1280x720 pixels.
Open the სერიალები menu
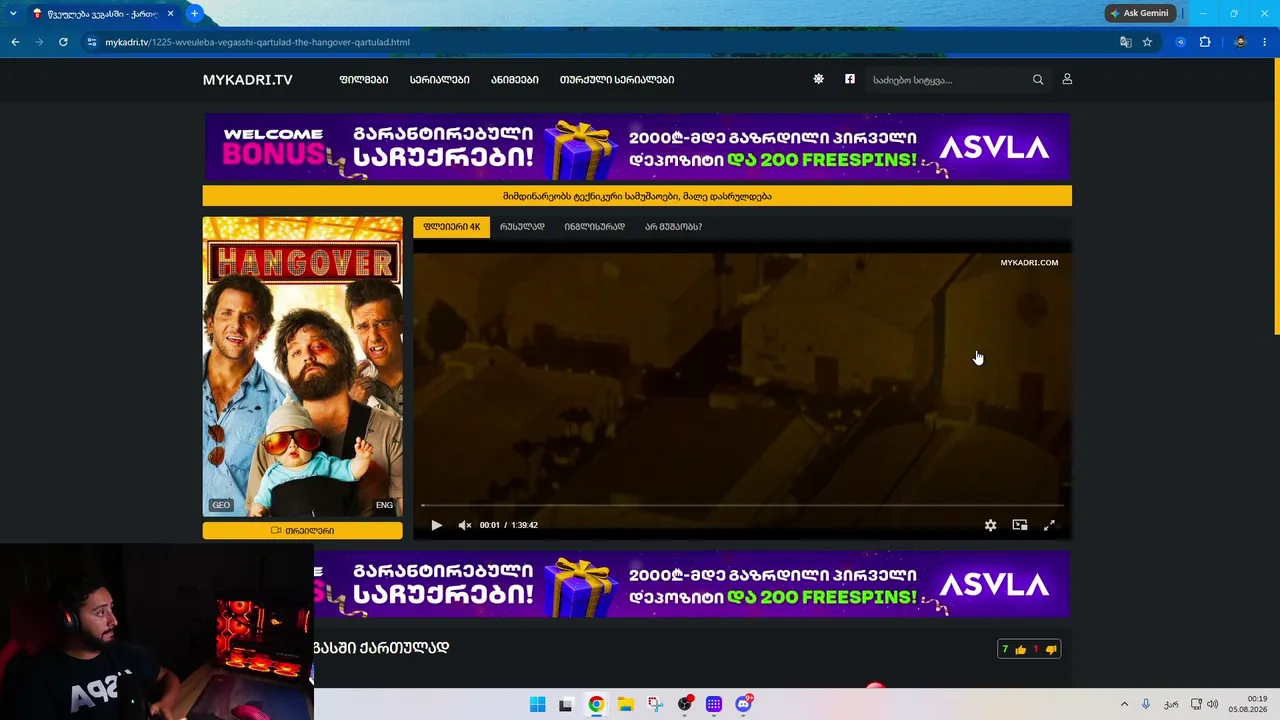439,80
